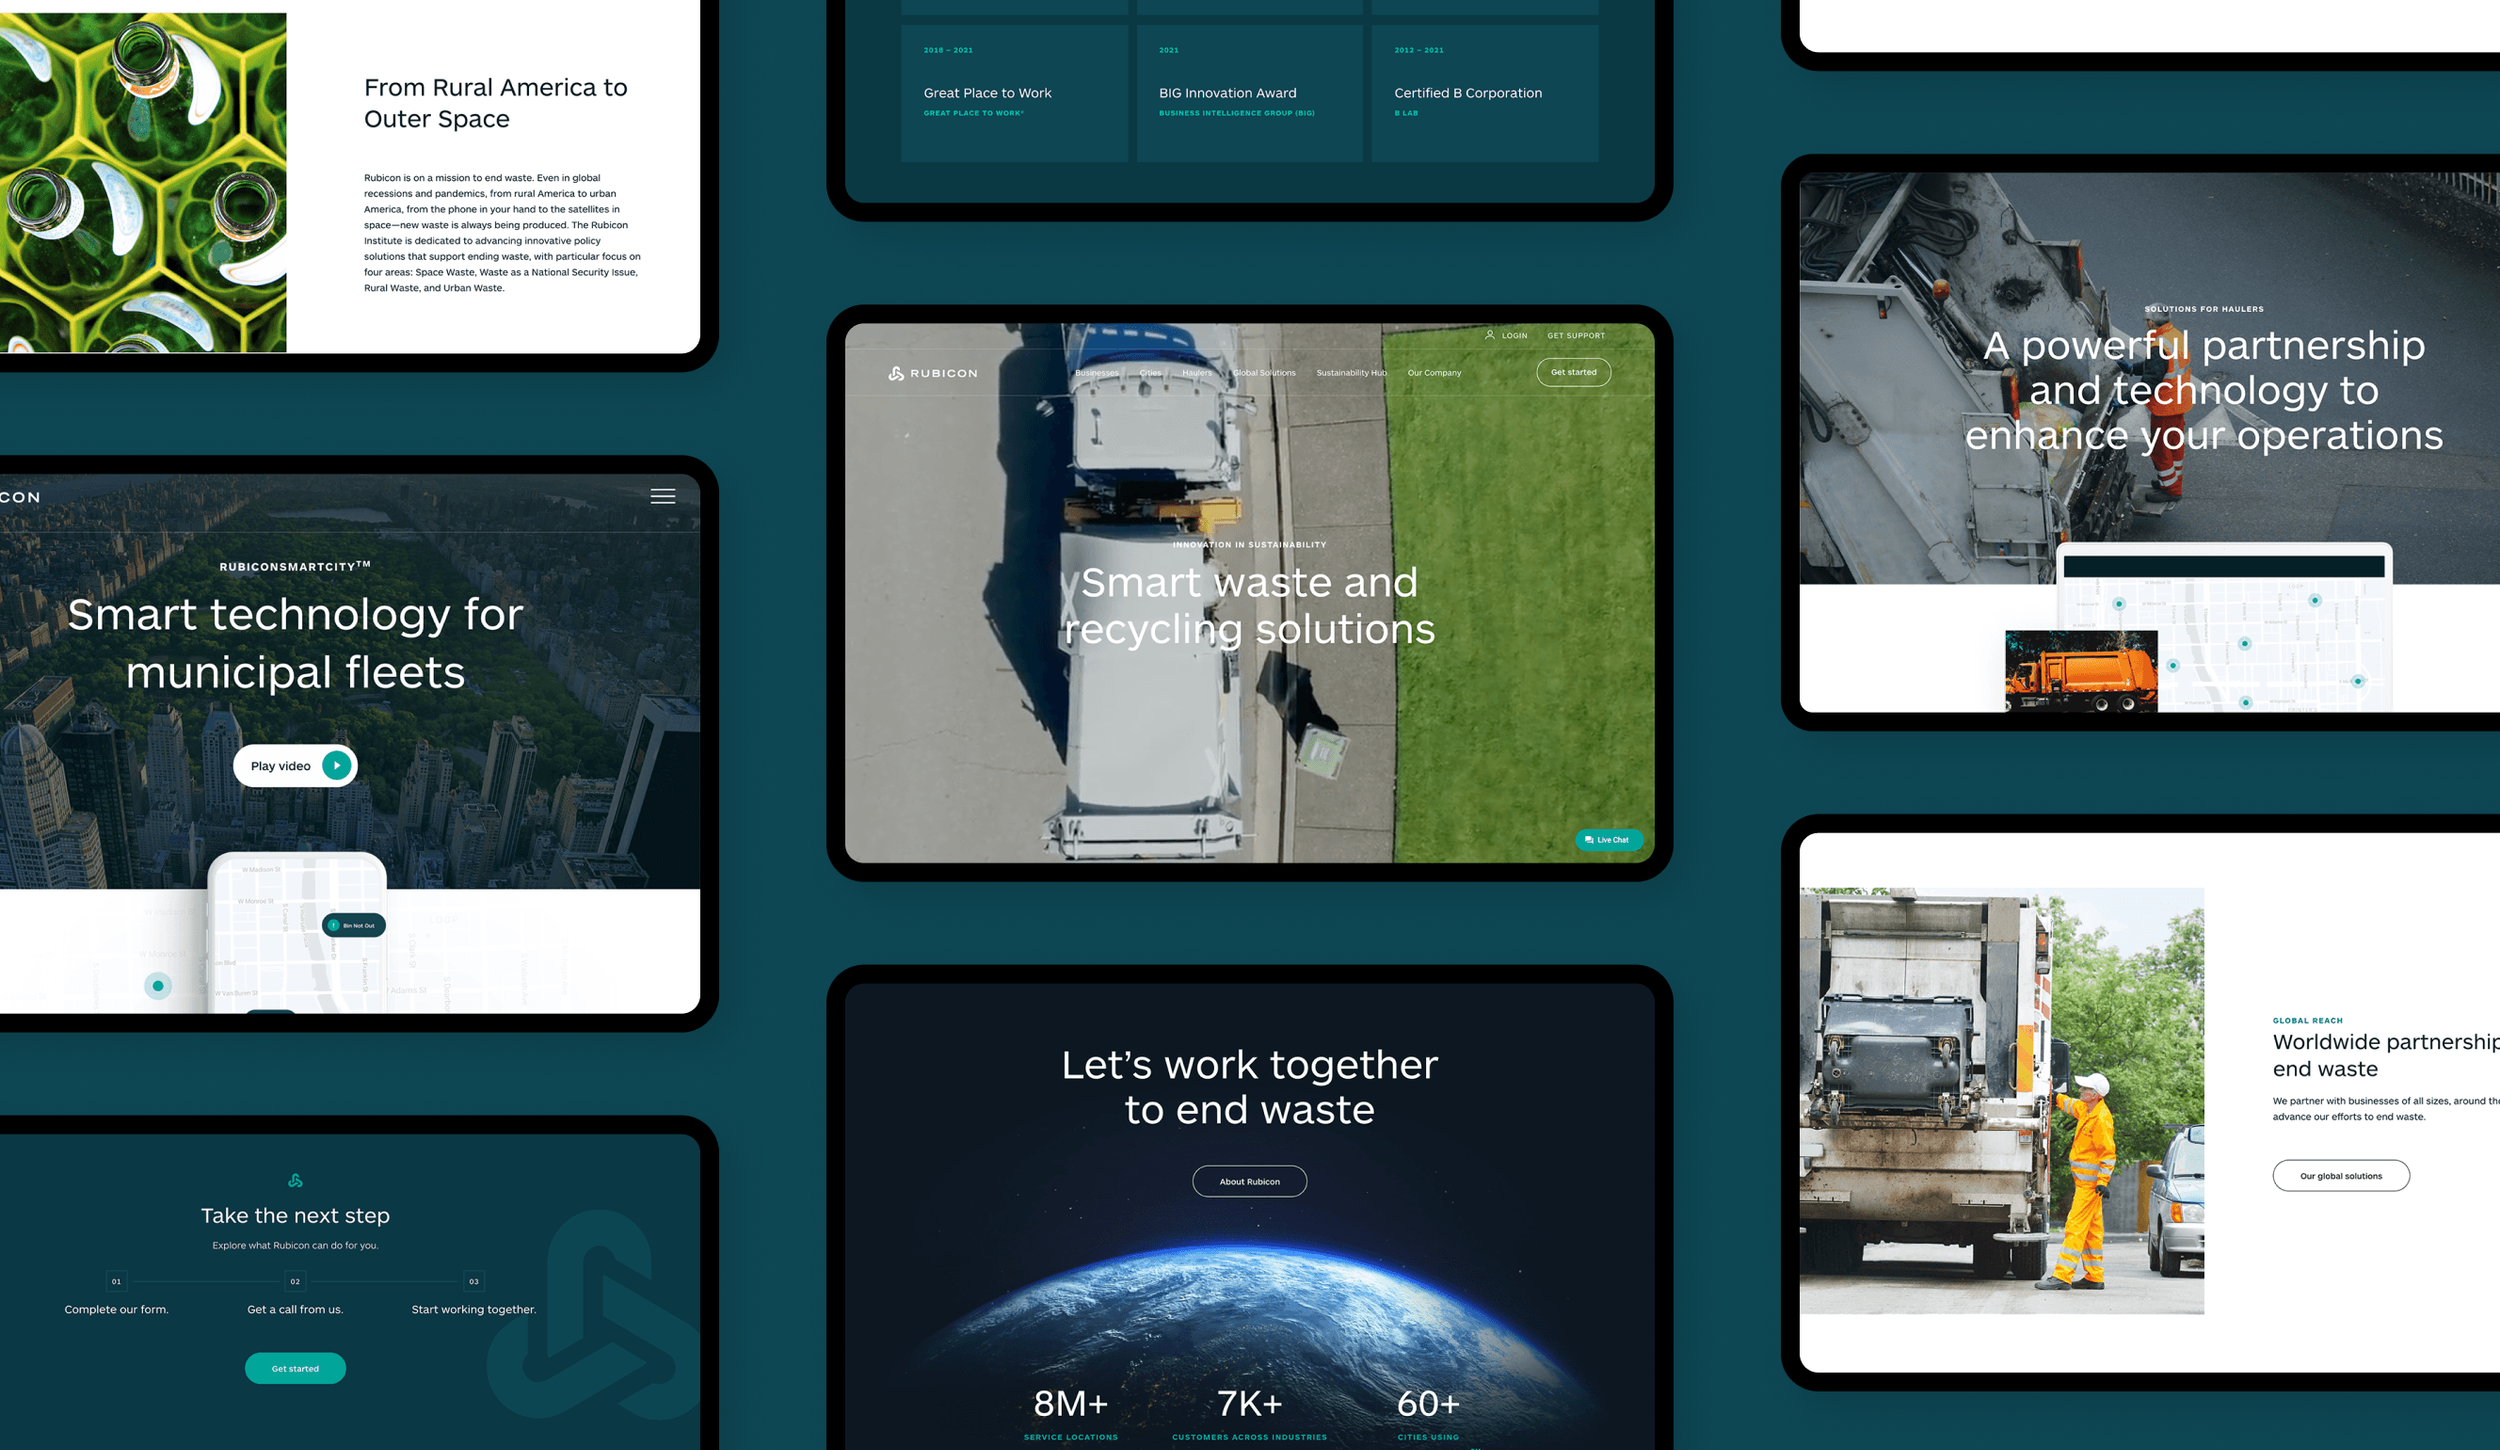Click the small Rubicon icon above Take the next step
2500x1450 pixels.
[x=295, y=1180]
